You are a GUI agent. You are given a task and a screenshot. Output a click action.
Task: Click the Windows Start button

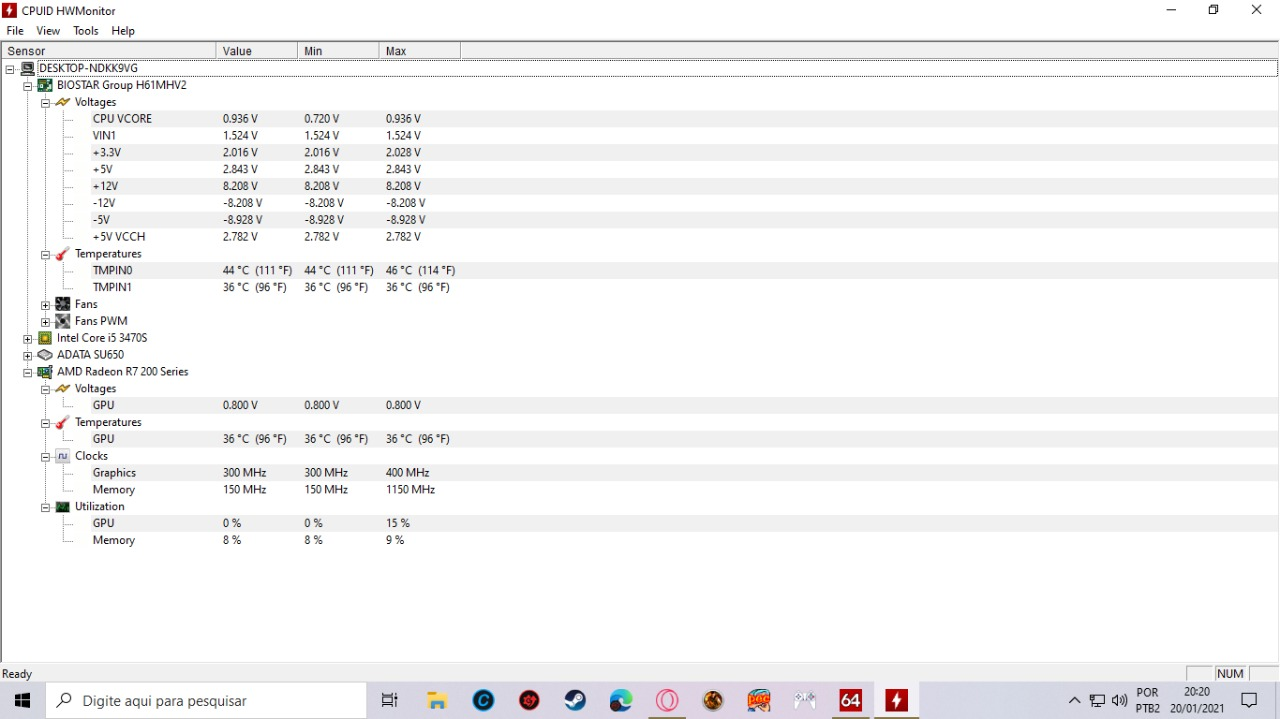click(x=22, y=701)
